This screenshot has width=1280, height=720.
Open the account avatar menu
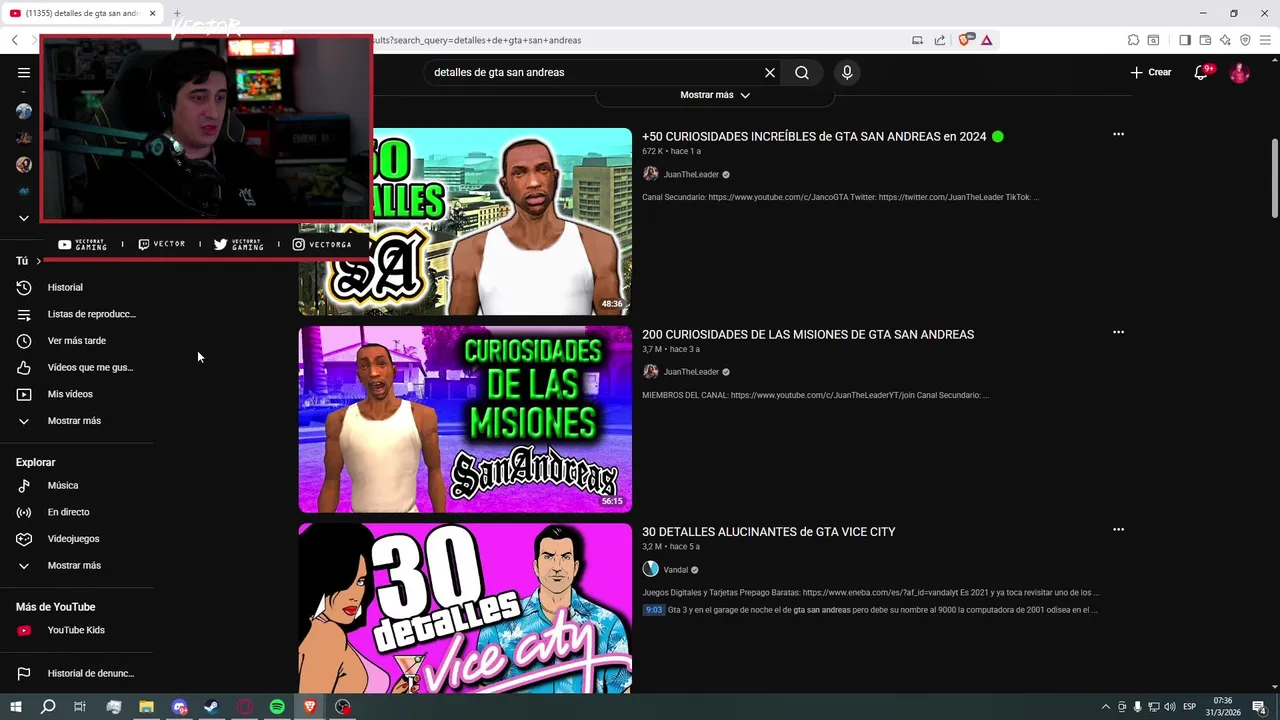pyautogui.click(x=1239, y=72)
